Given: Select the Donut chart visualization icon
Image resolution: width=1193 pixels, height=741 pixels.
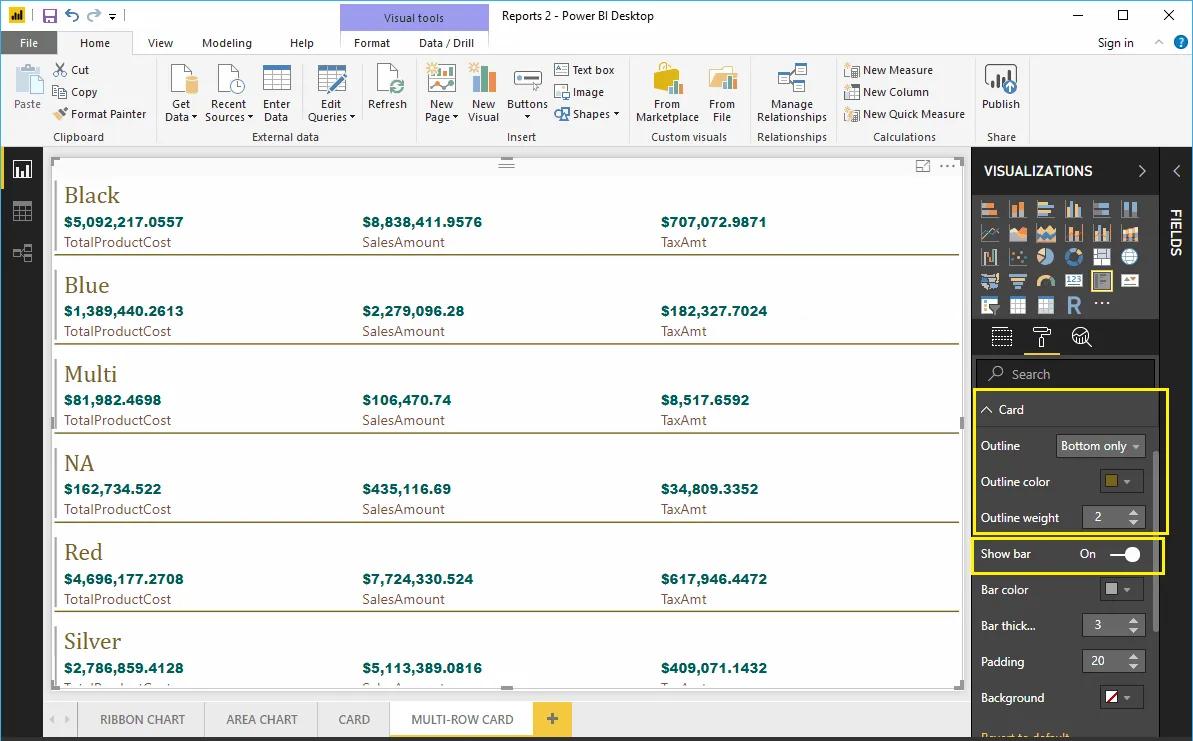Looking at the screenshot, I should coord(1073,257).
